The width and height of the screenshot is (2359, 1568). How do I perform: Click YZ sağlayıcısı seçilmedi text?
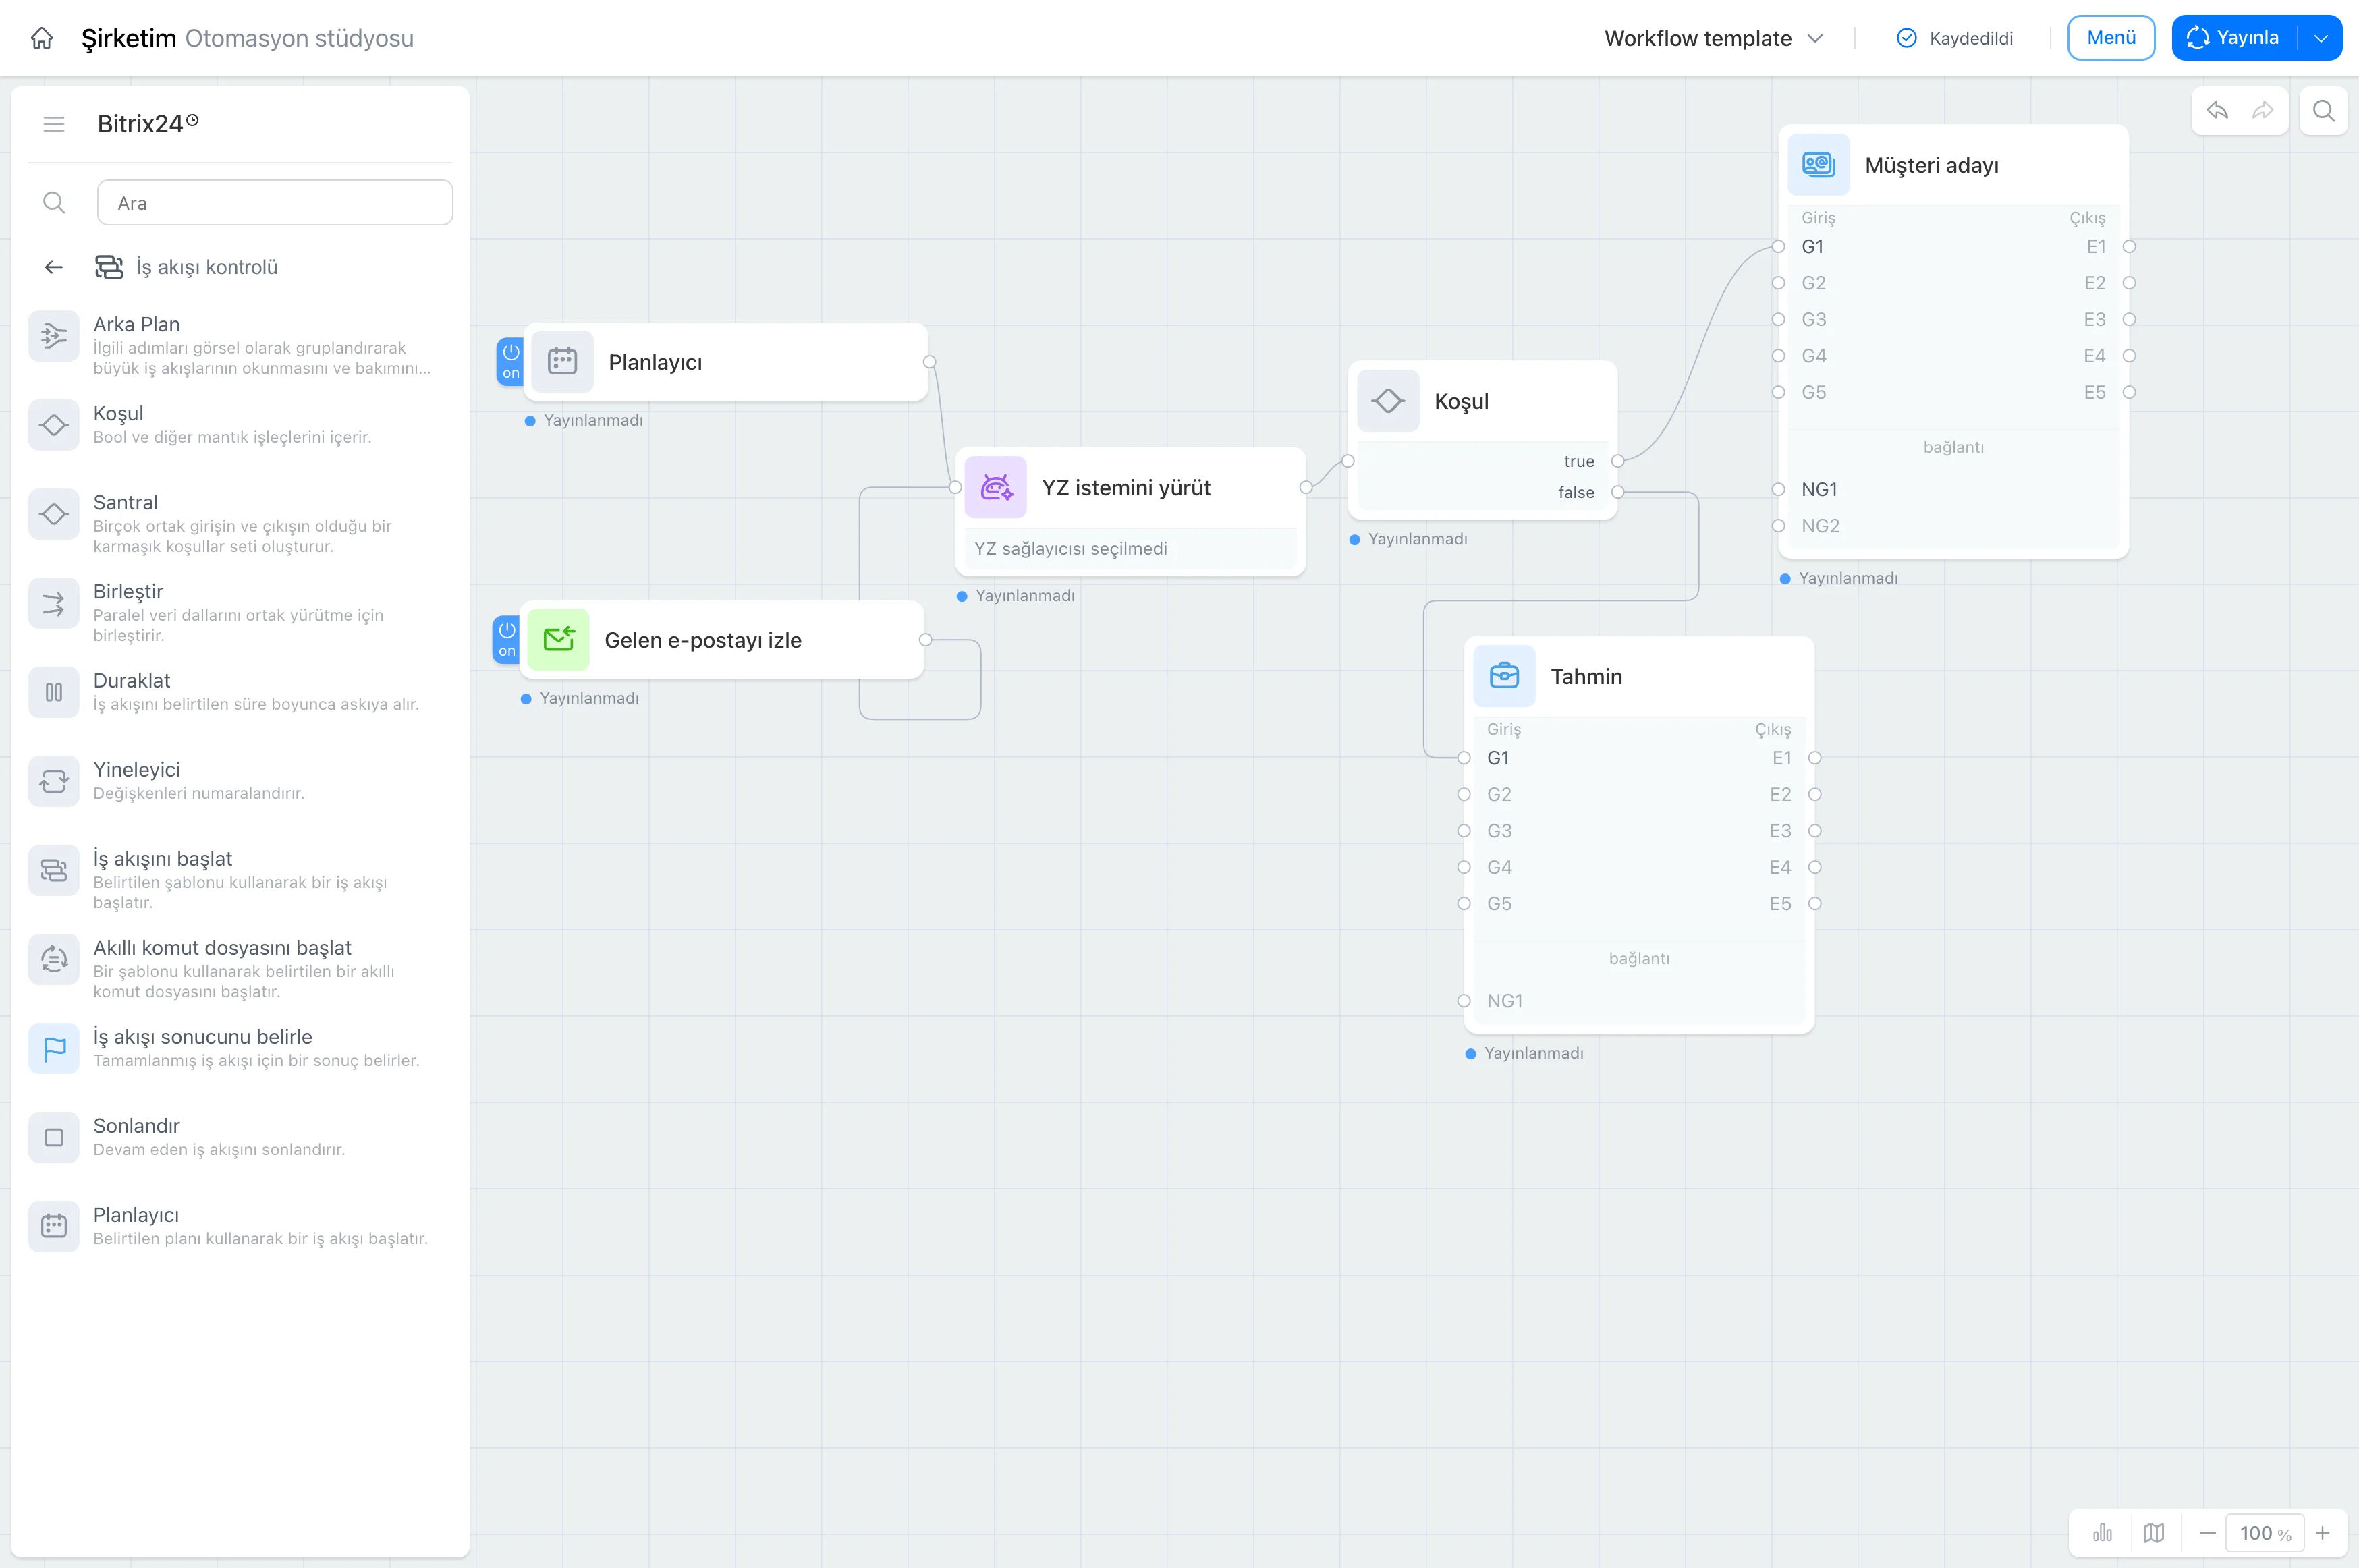(x=1071, y=548)
